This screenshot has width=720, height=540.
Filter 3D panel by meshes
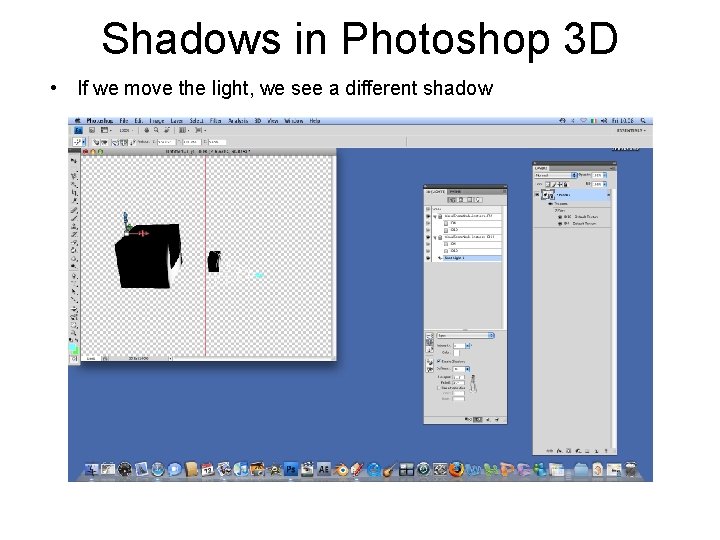coord(461,200)
